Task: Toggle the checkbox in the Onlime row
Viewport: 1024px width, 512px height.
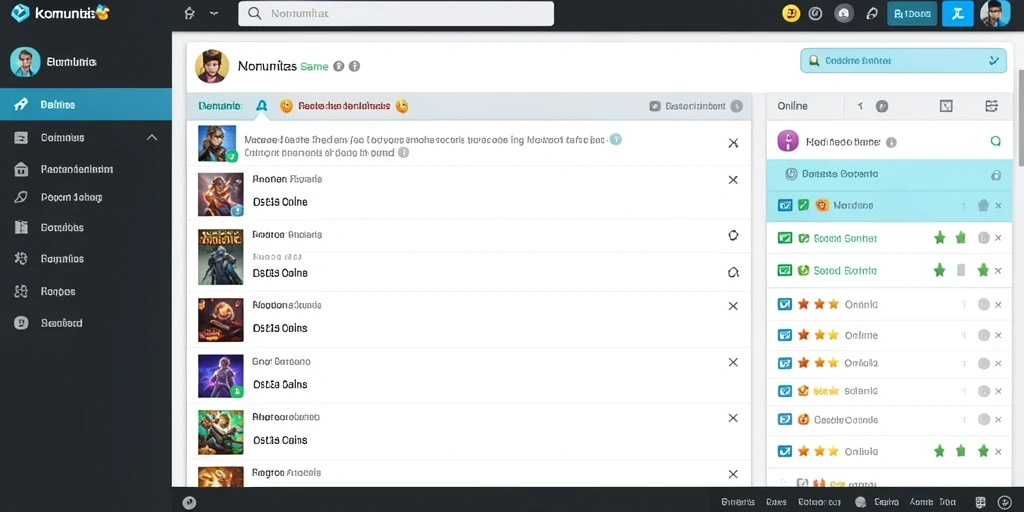Action: click(785, 335)
